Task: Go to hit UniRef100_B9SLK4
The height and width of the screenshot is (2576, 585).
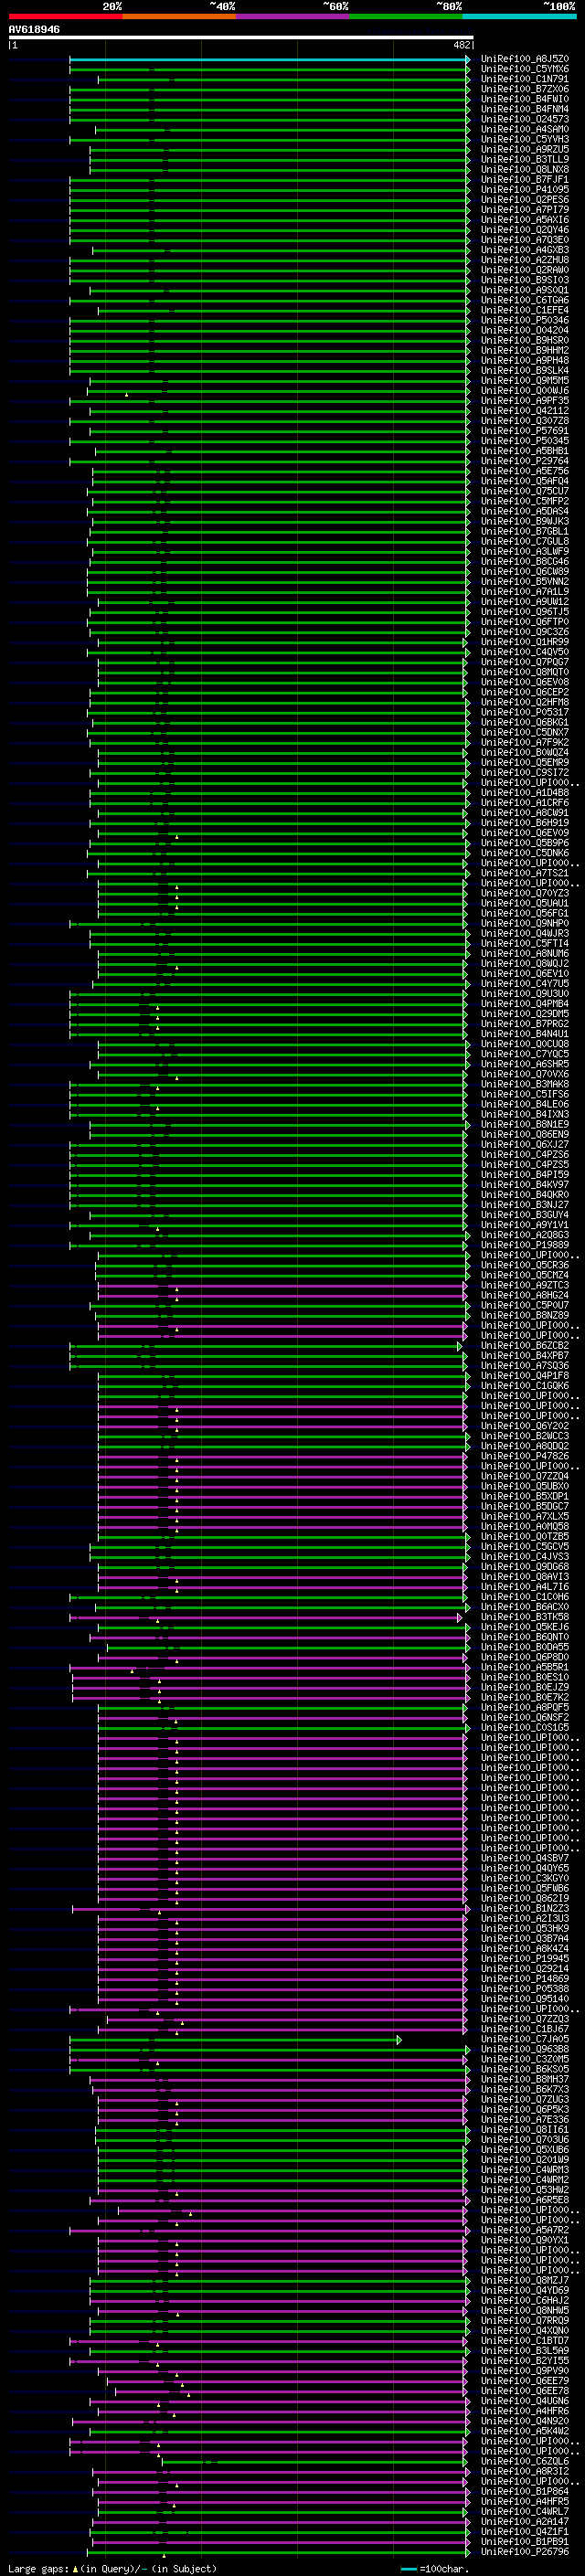Action: [525, 371]
